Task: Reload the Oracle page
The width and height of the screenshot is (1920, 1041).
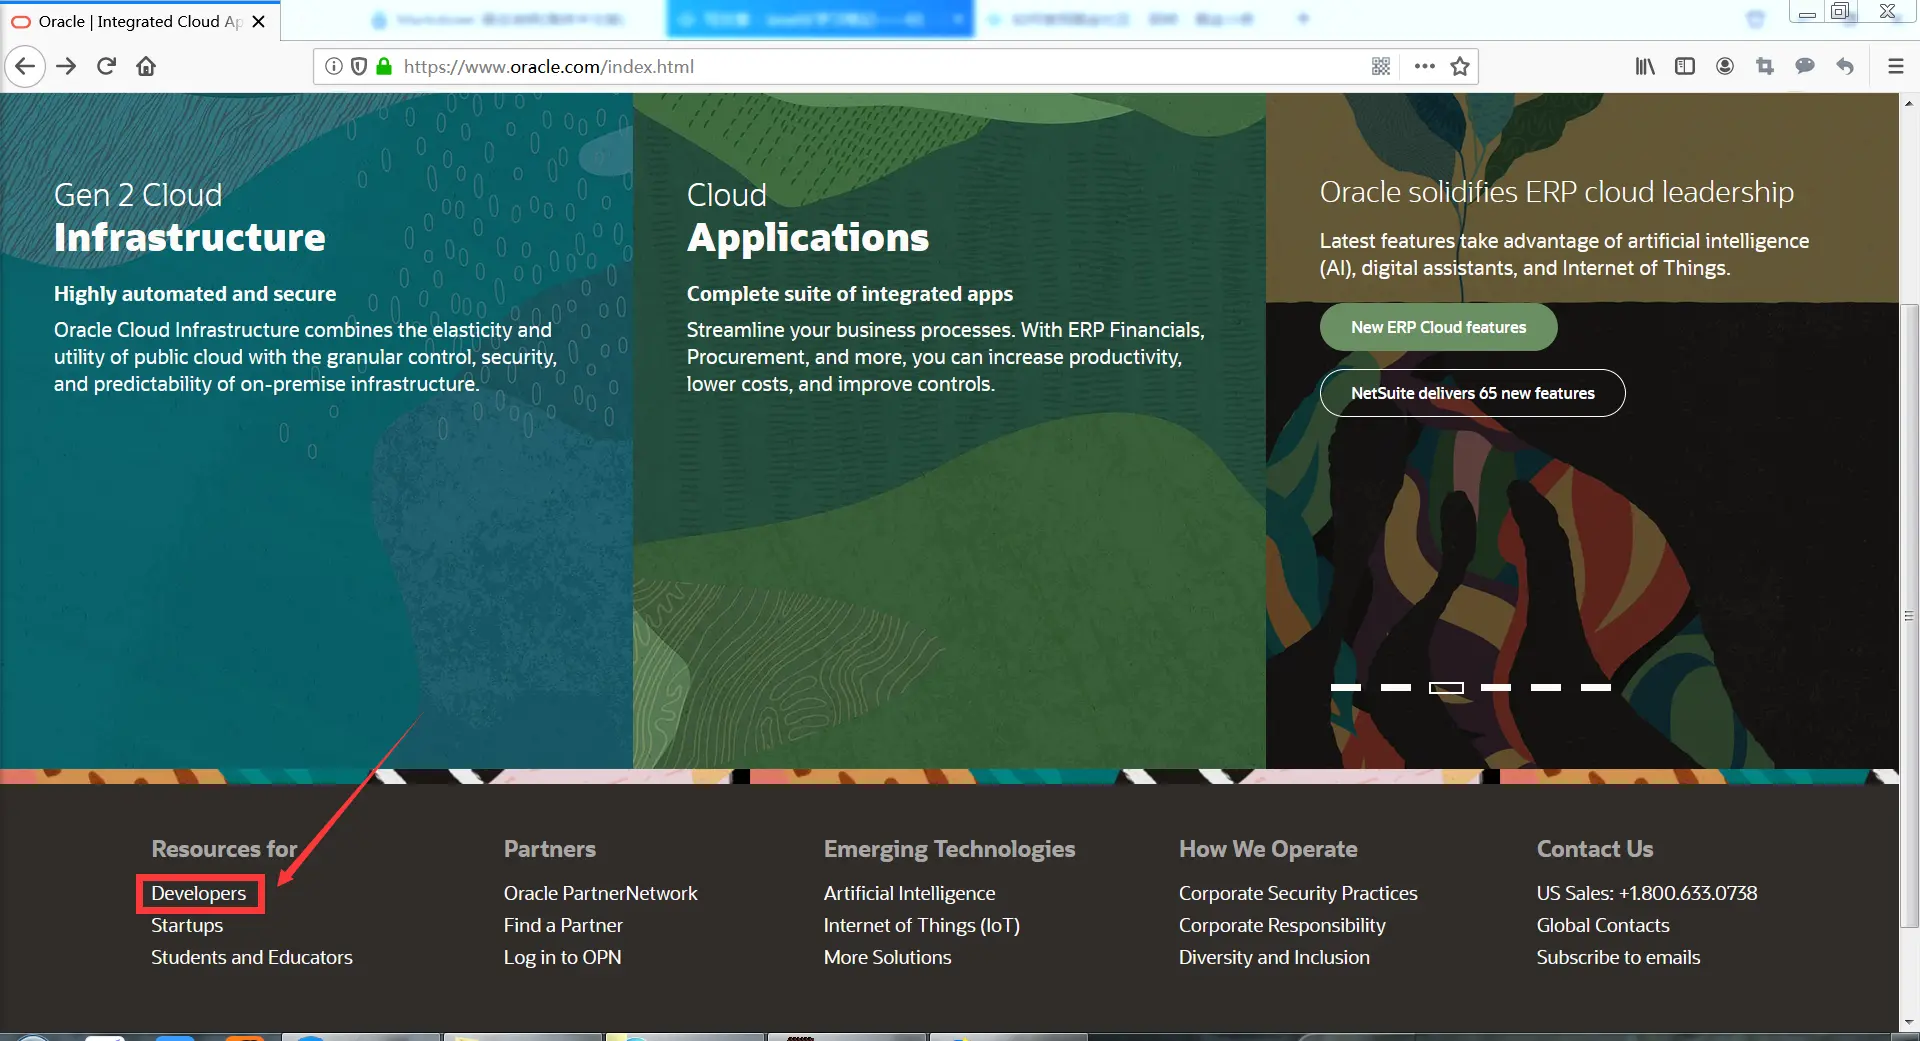Action: tap(106, 67)
